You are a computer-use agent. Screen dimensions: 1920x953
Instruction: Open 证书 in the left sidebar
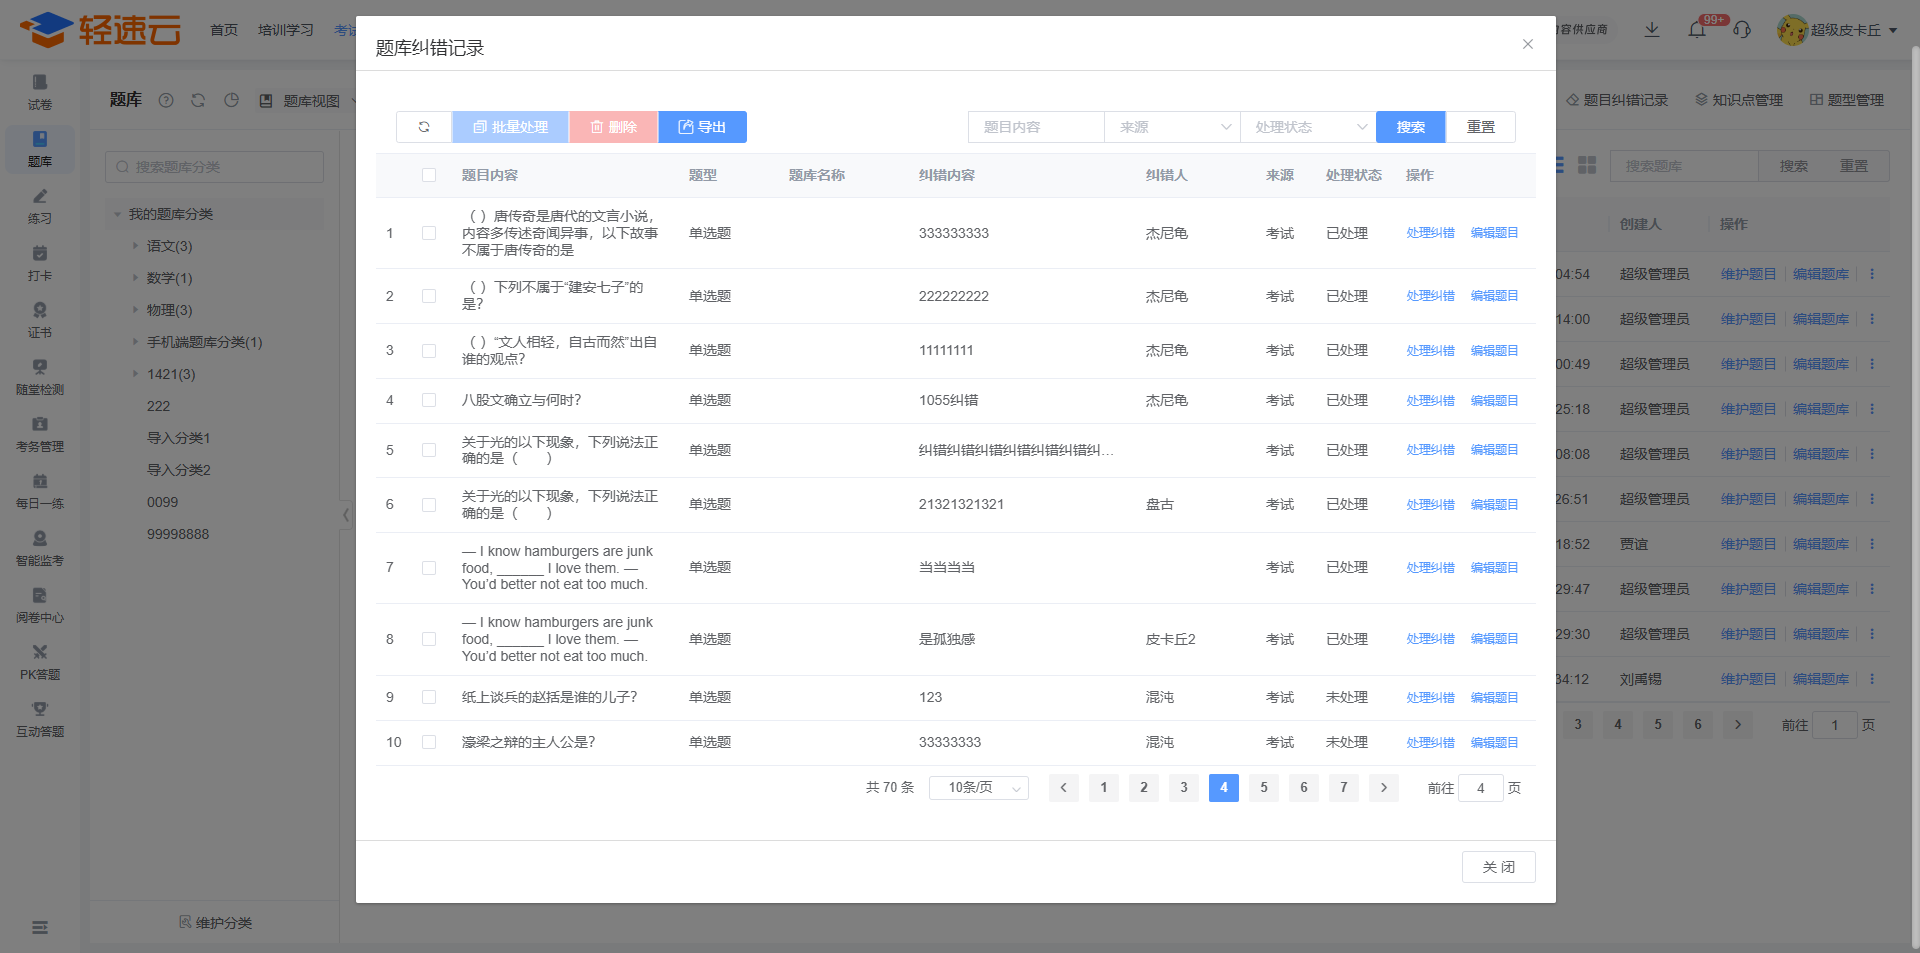[x=40, y=320]
